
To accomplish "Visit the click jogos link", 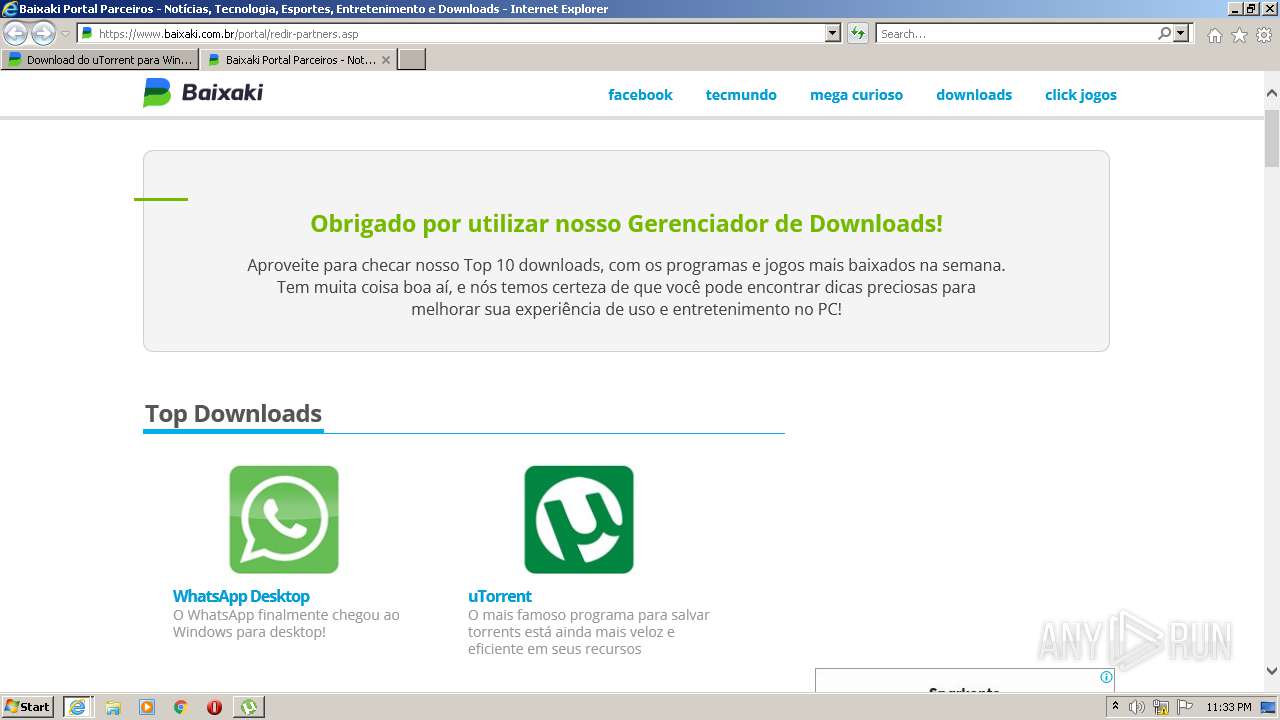I will [1081, 95].
